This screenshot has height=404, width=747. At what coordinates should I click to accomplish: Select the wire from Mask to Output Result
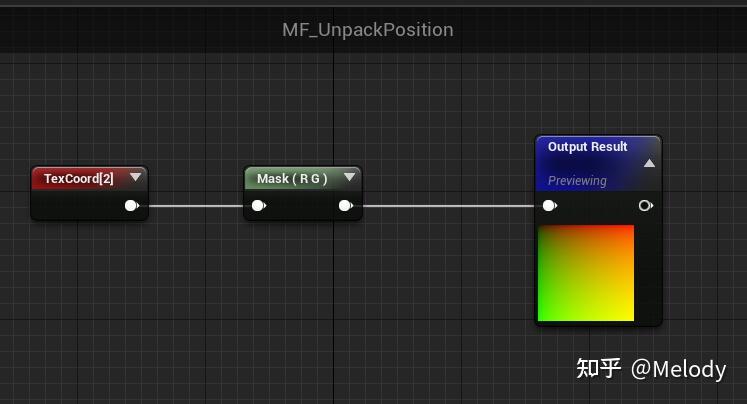click(450, 206)
